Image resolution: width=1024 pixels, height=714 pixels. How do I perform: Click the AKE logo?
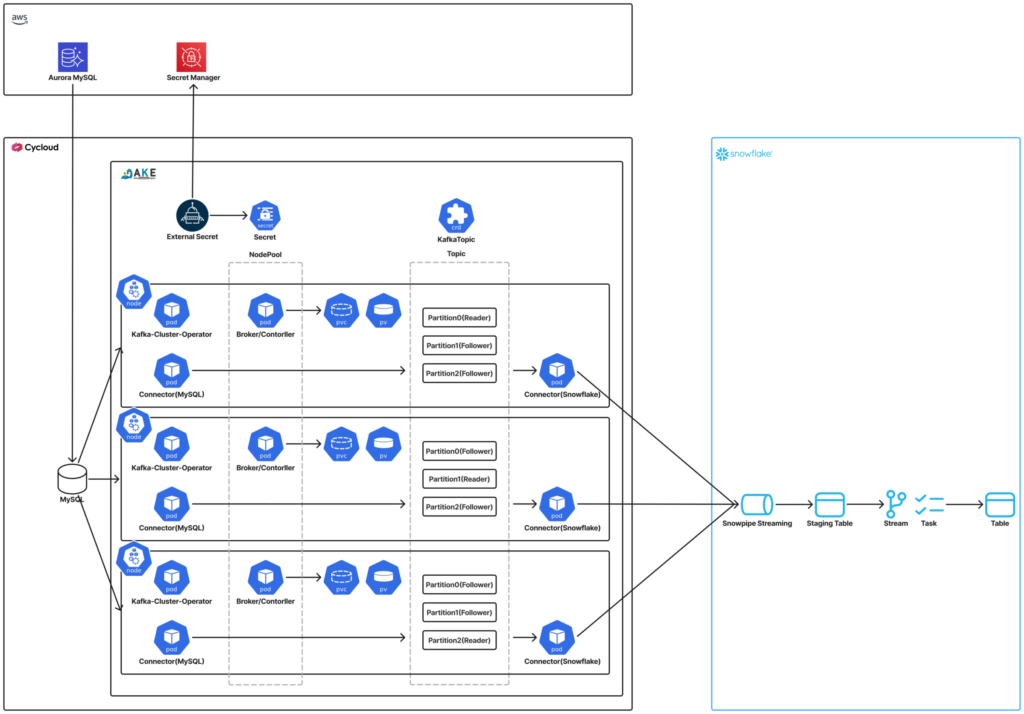click(140, 174)
